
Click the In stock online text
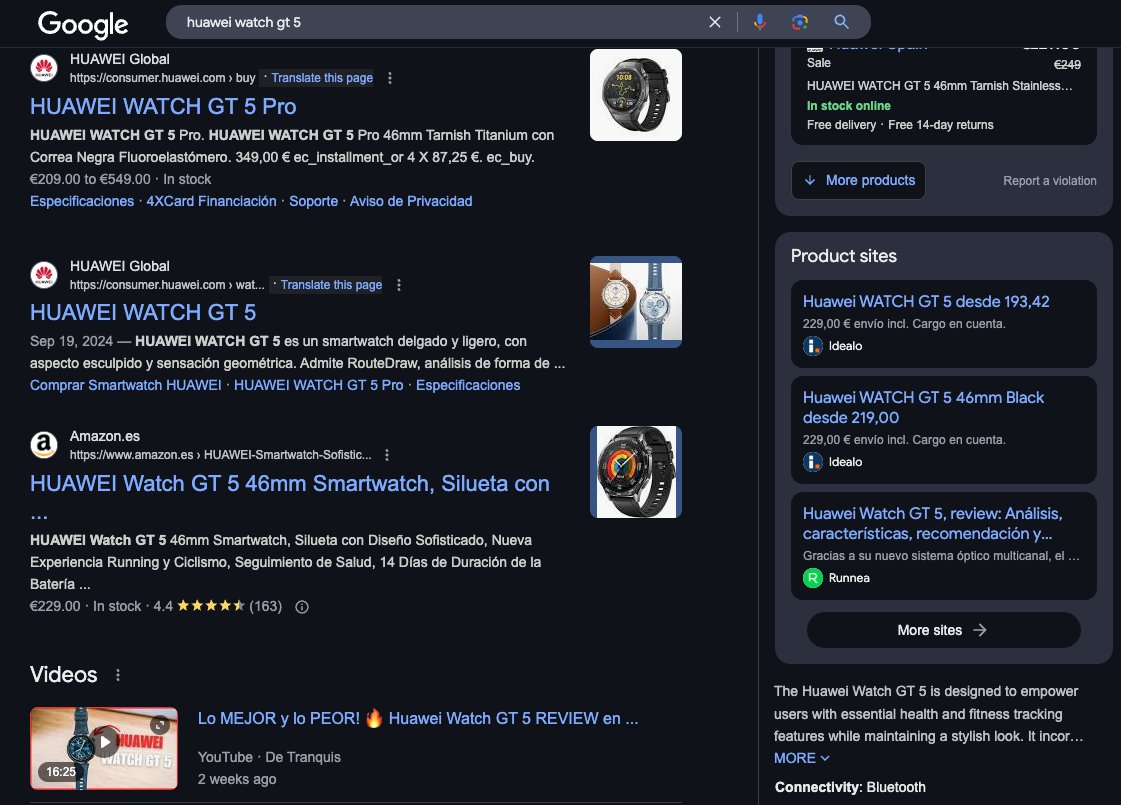[x=849, y=106]
